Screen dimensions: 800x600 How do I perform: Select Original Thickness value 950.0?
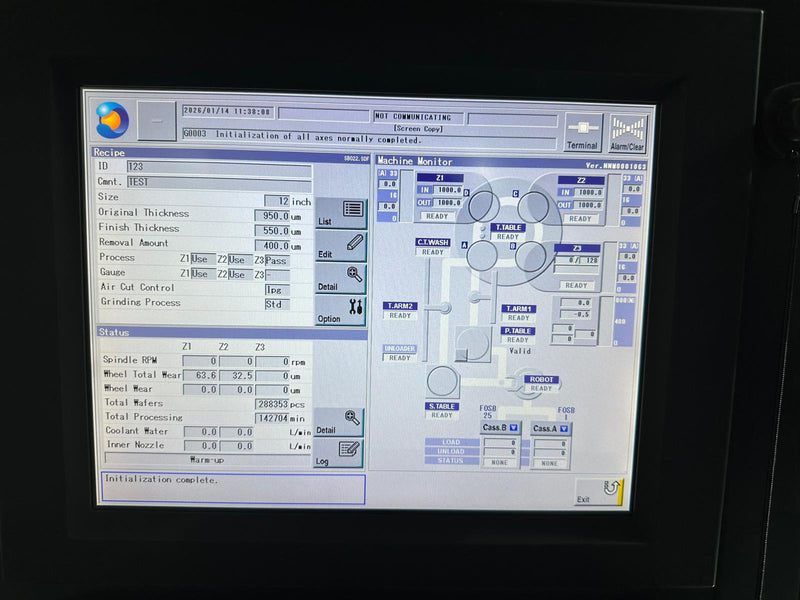click(272, 216)
